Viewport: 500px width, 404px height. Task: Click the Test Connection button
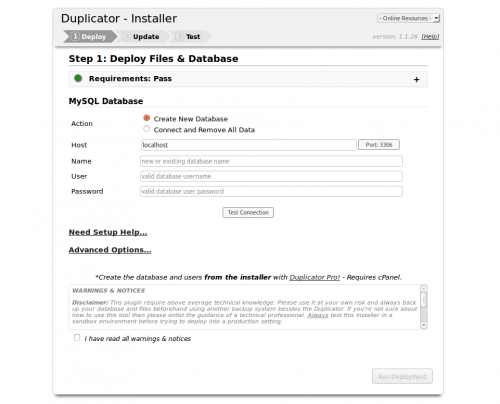(x=248, y=213)
